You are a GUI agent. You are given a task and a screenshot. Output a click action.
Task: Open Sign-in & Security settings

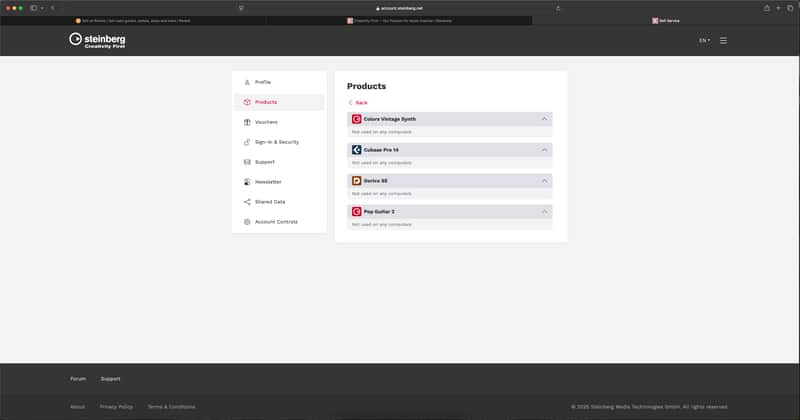(x=277, y=142)
